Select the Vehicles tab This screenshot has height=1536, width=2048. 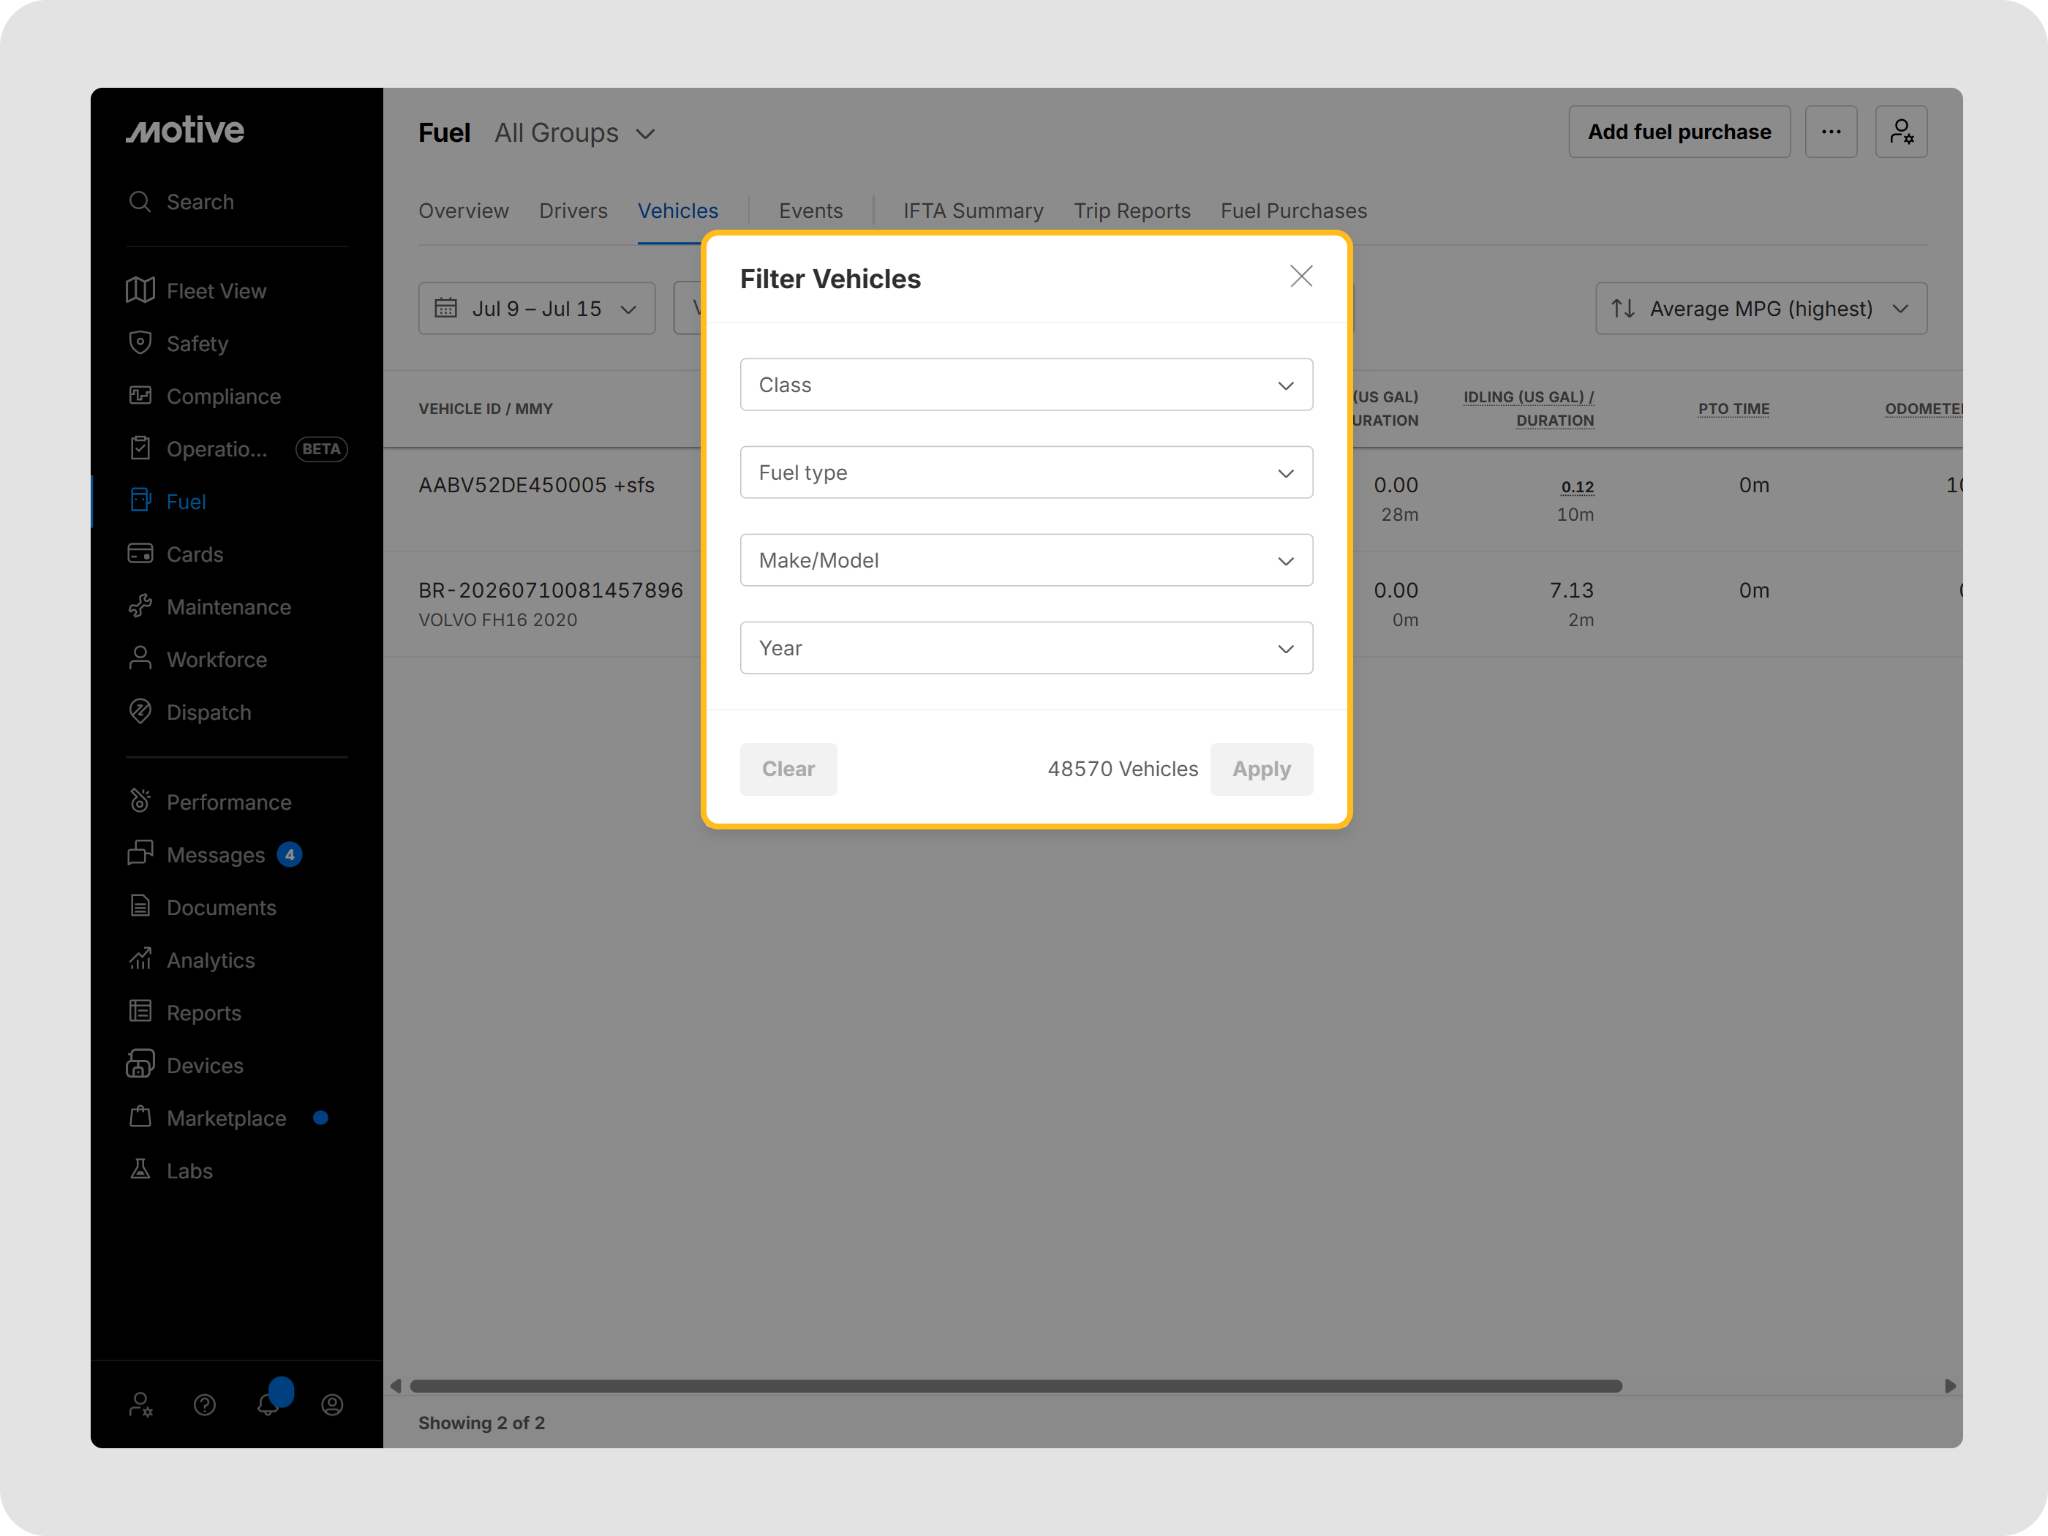point(678,211)
